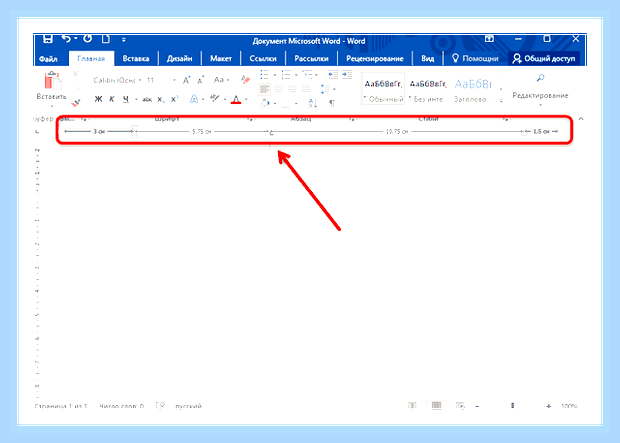Start a numbered list
The width and height of the screenshot is (620, 443).
285,74
